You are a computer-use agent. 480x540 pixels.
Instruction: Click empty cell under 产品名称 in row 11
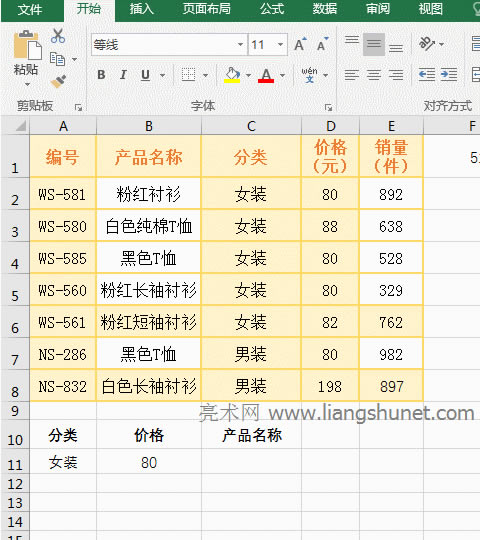pos(251,462)
